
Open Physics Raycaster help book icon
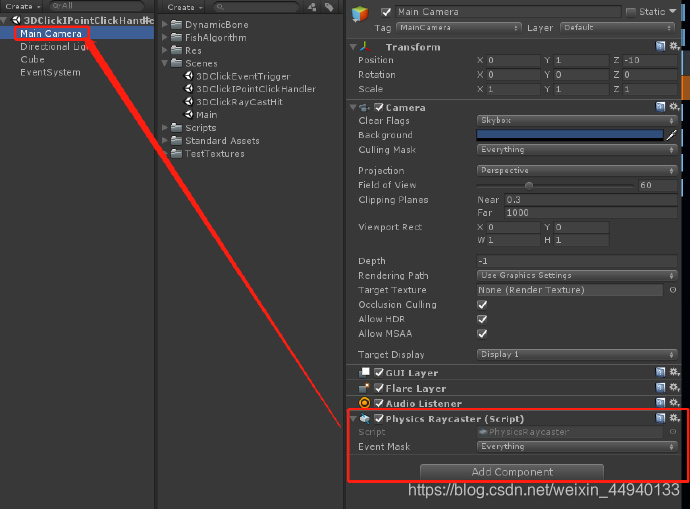point(660,418)
